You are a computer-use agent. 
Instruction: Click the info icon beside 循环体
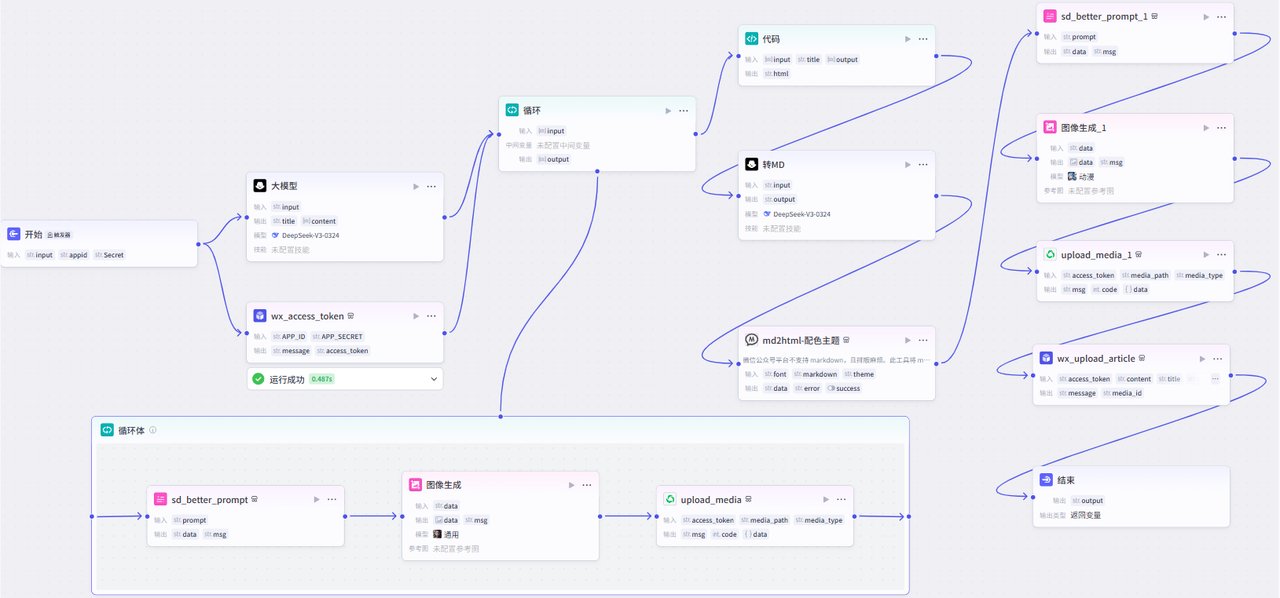pyautogui.click(x=153, y=430)
